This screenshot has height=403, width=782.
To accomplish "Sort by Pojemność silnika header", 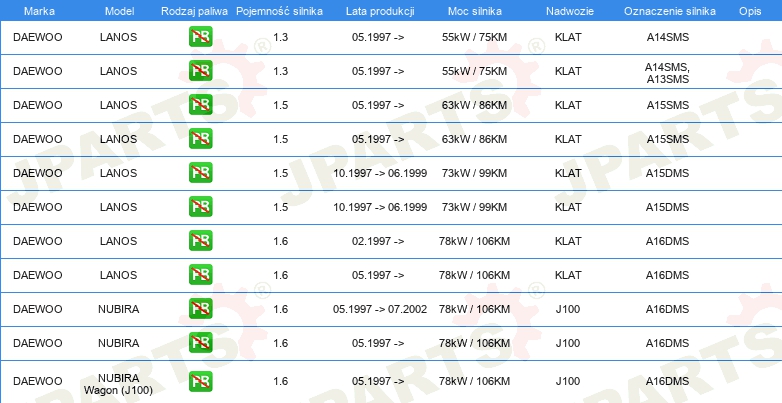I will pos(279,11).
